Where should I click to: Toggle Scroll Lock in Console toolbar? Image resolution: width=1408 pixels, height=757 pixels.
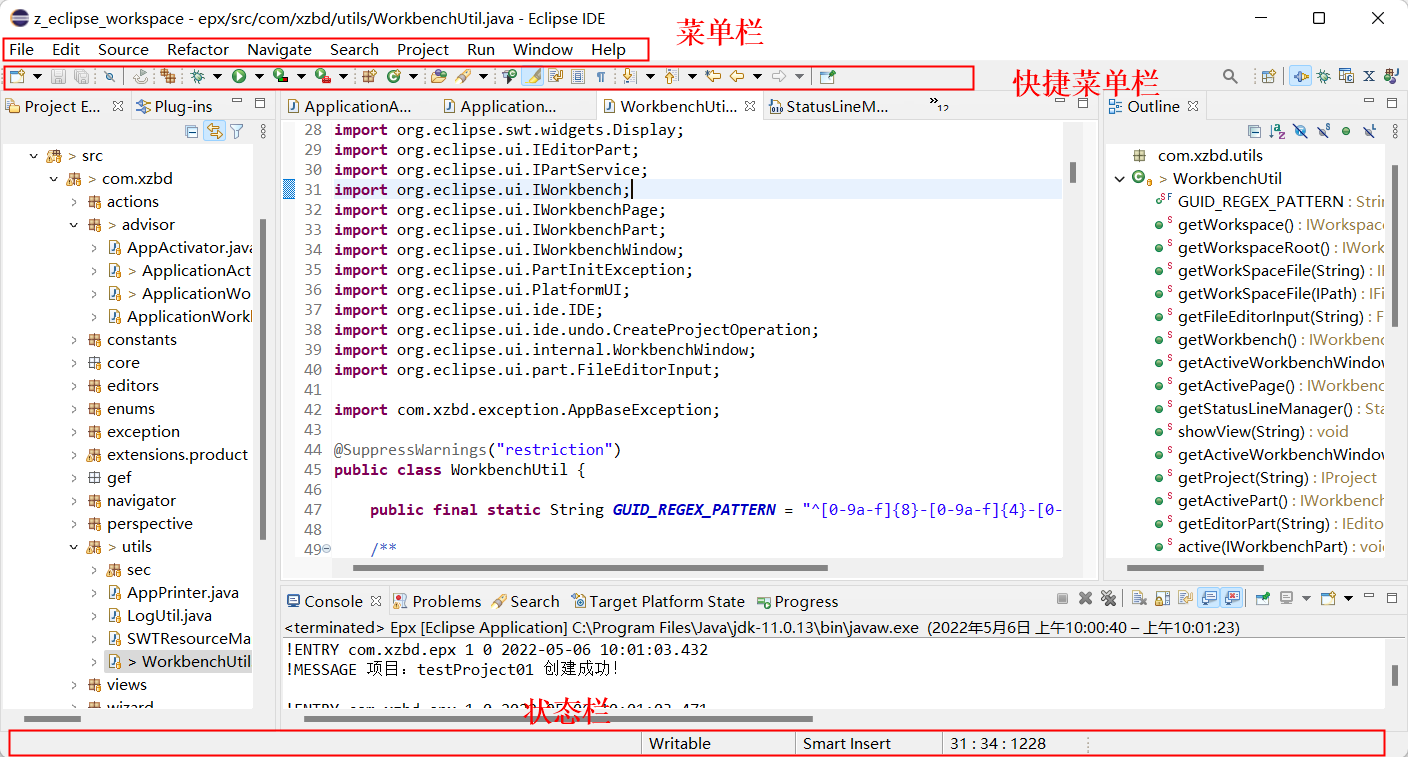pyautogui.click(x=1162, y=599)
